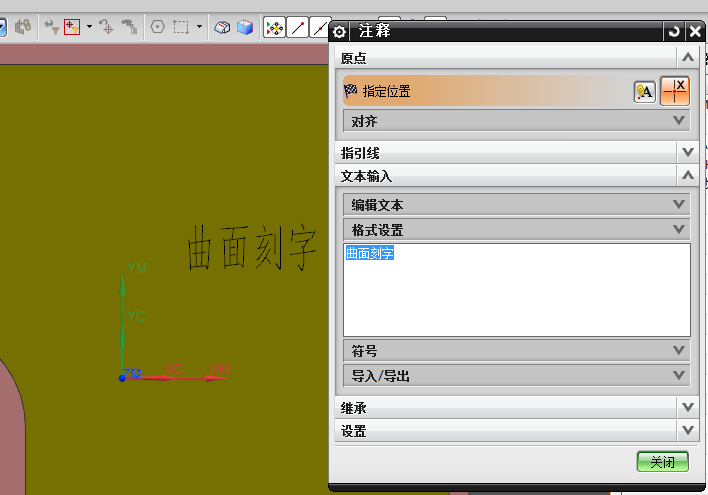Image resolution: width=708 pixels, height=495 pixels.
Task: Click the rectangle selection tool icon
Action: (x=181, y=28)
